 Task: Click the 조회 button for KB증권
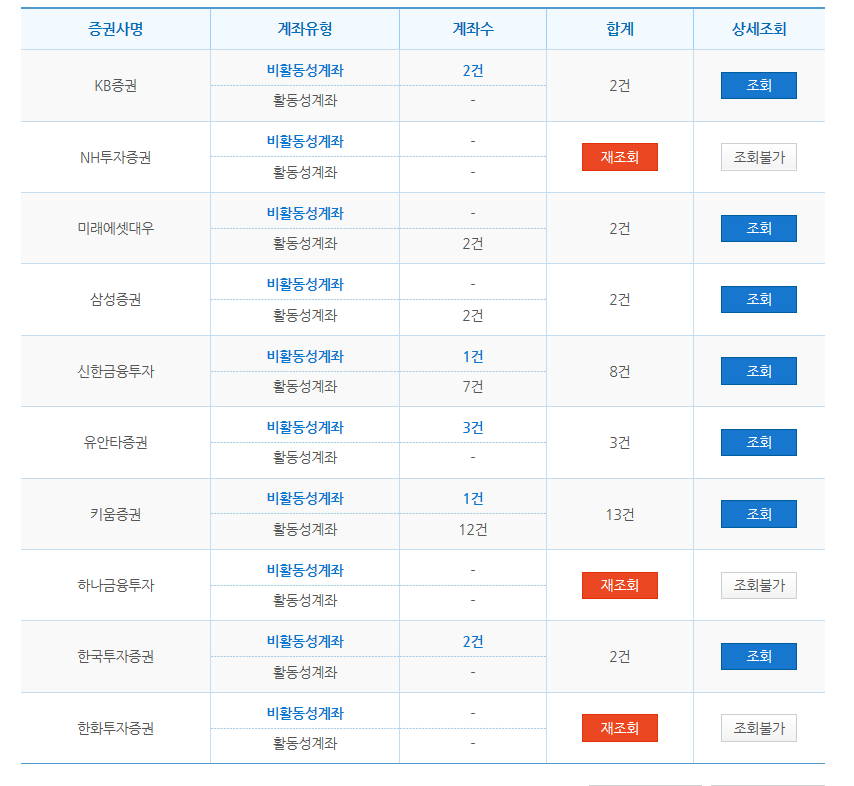pyautogui.click(x=758, y=85)
